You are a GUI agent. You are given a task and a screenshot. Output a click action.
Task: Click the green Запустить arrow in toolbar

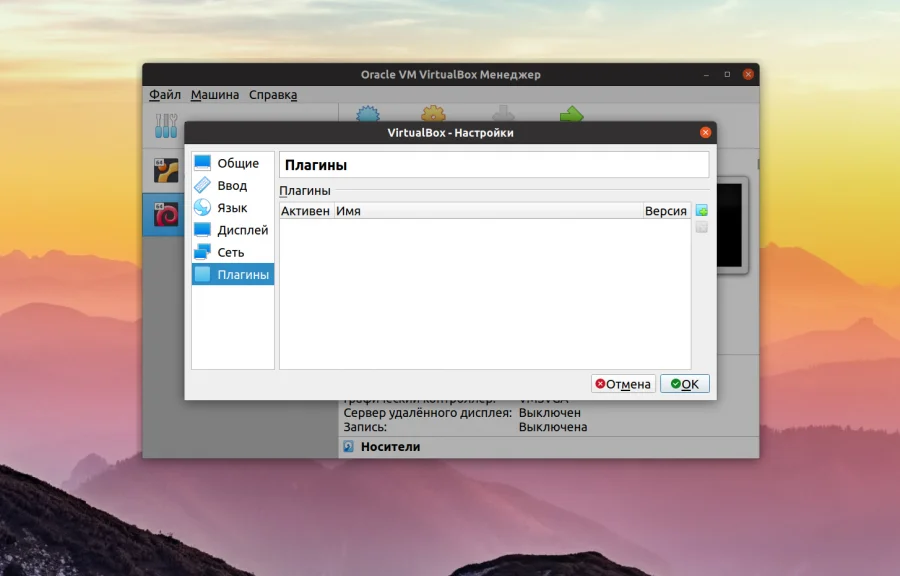570,115
